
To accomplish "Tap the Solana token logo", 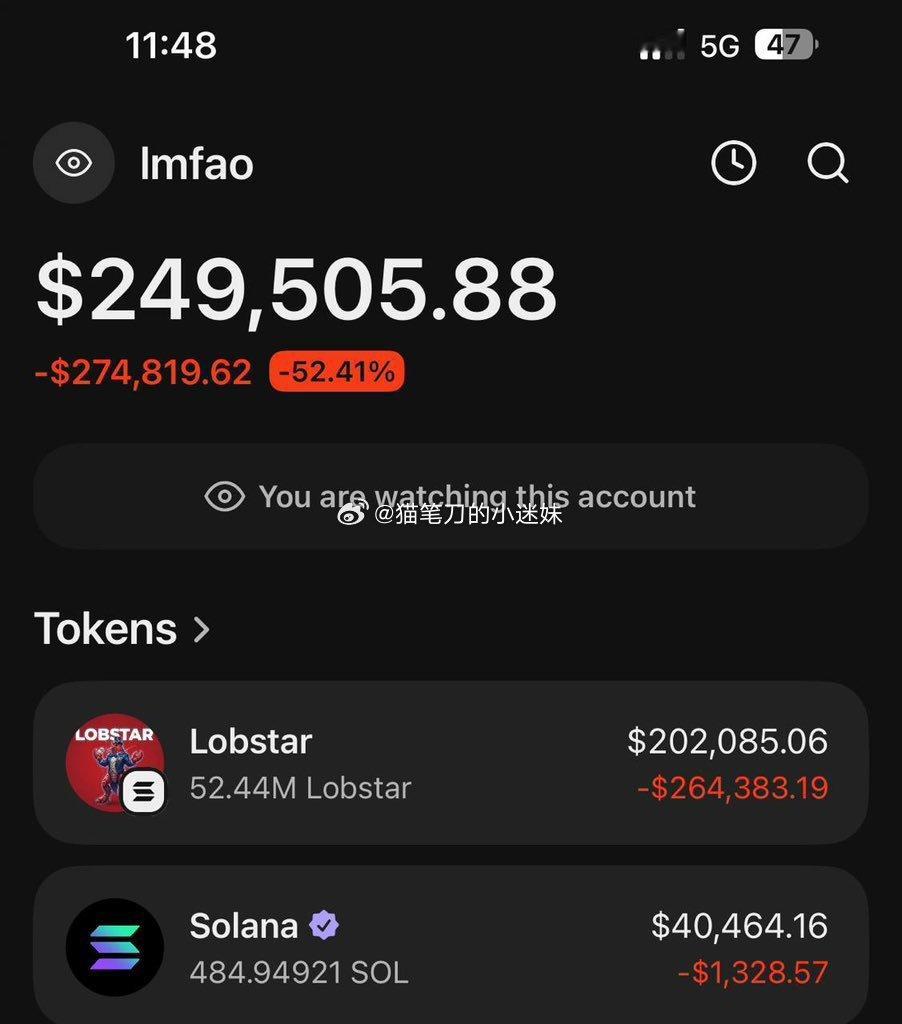I will (x=114, y=946).
